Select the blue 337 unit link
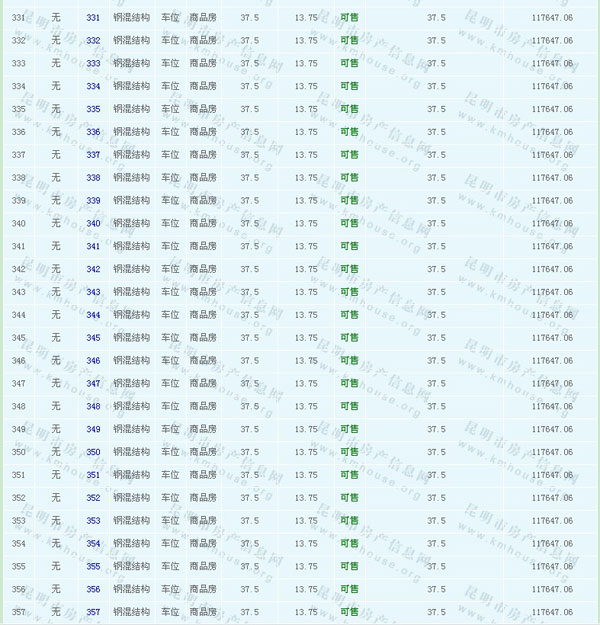Image resolution: width=600 pixels, height=625 pixels. point(93,155)
